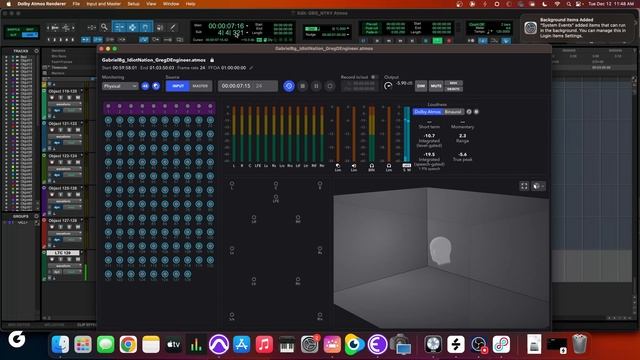
Task: Open the Window menu
Action: pyautogui.click(x=171, y=4)
